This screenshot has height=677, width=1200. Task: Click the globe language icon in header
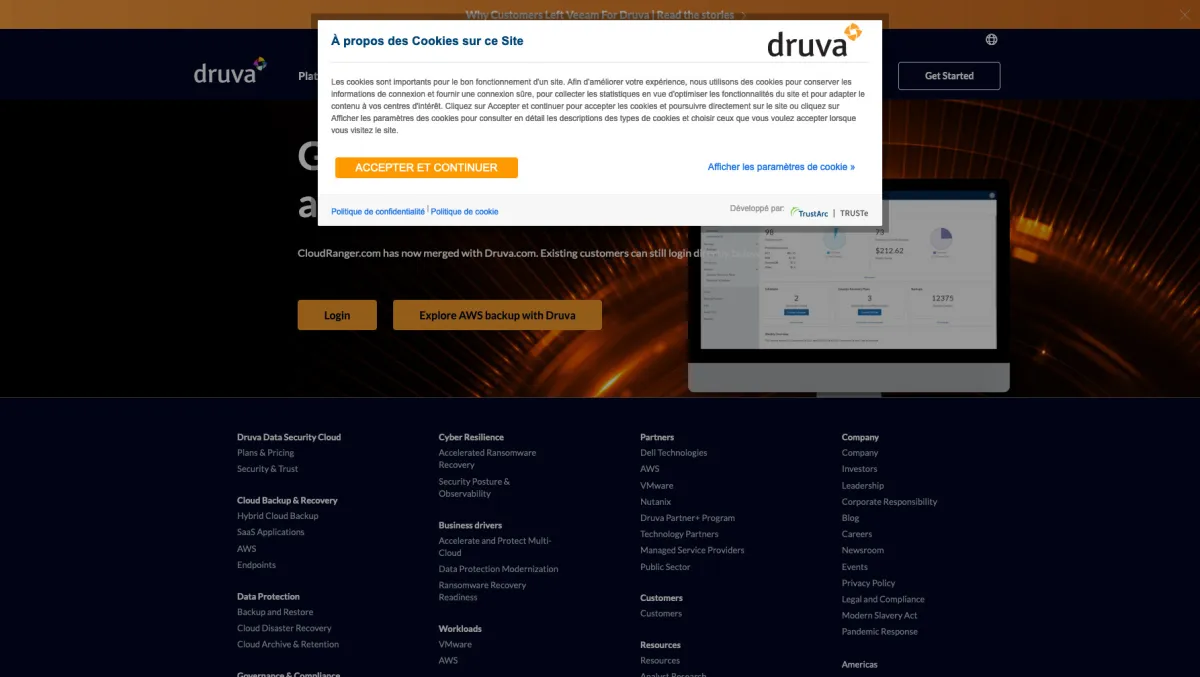click(991, 40)
